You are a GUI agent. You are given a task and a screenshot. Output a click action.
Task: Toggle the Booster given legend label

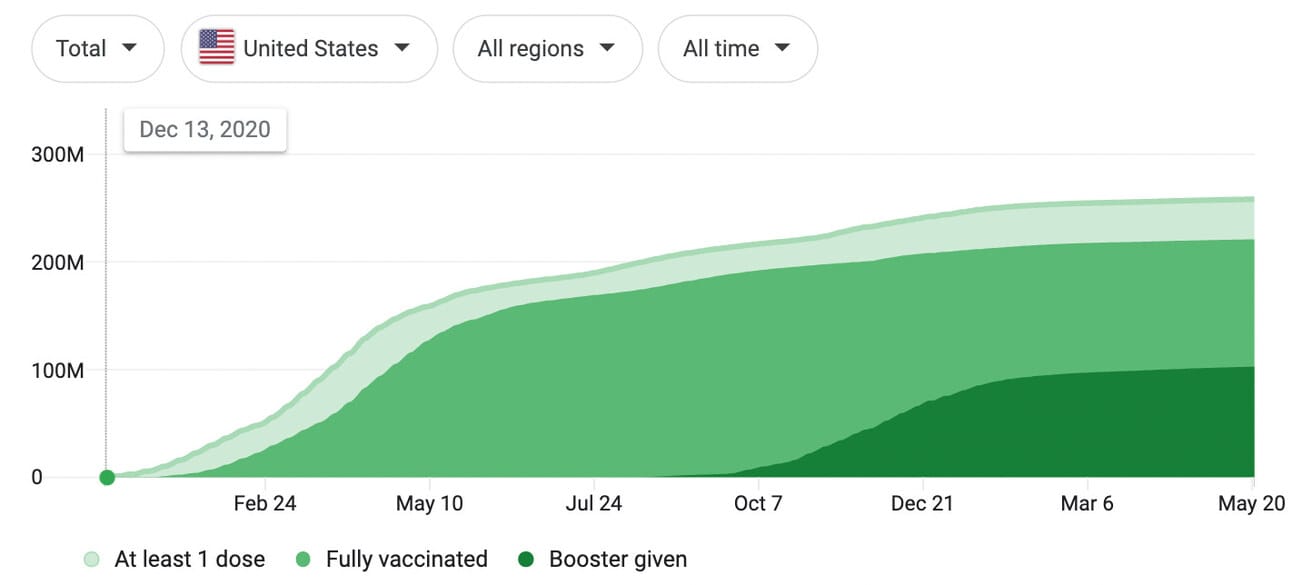click(x=618, y=559)
